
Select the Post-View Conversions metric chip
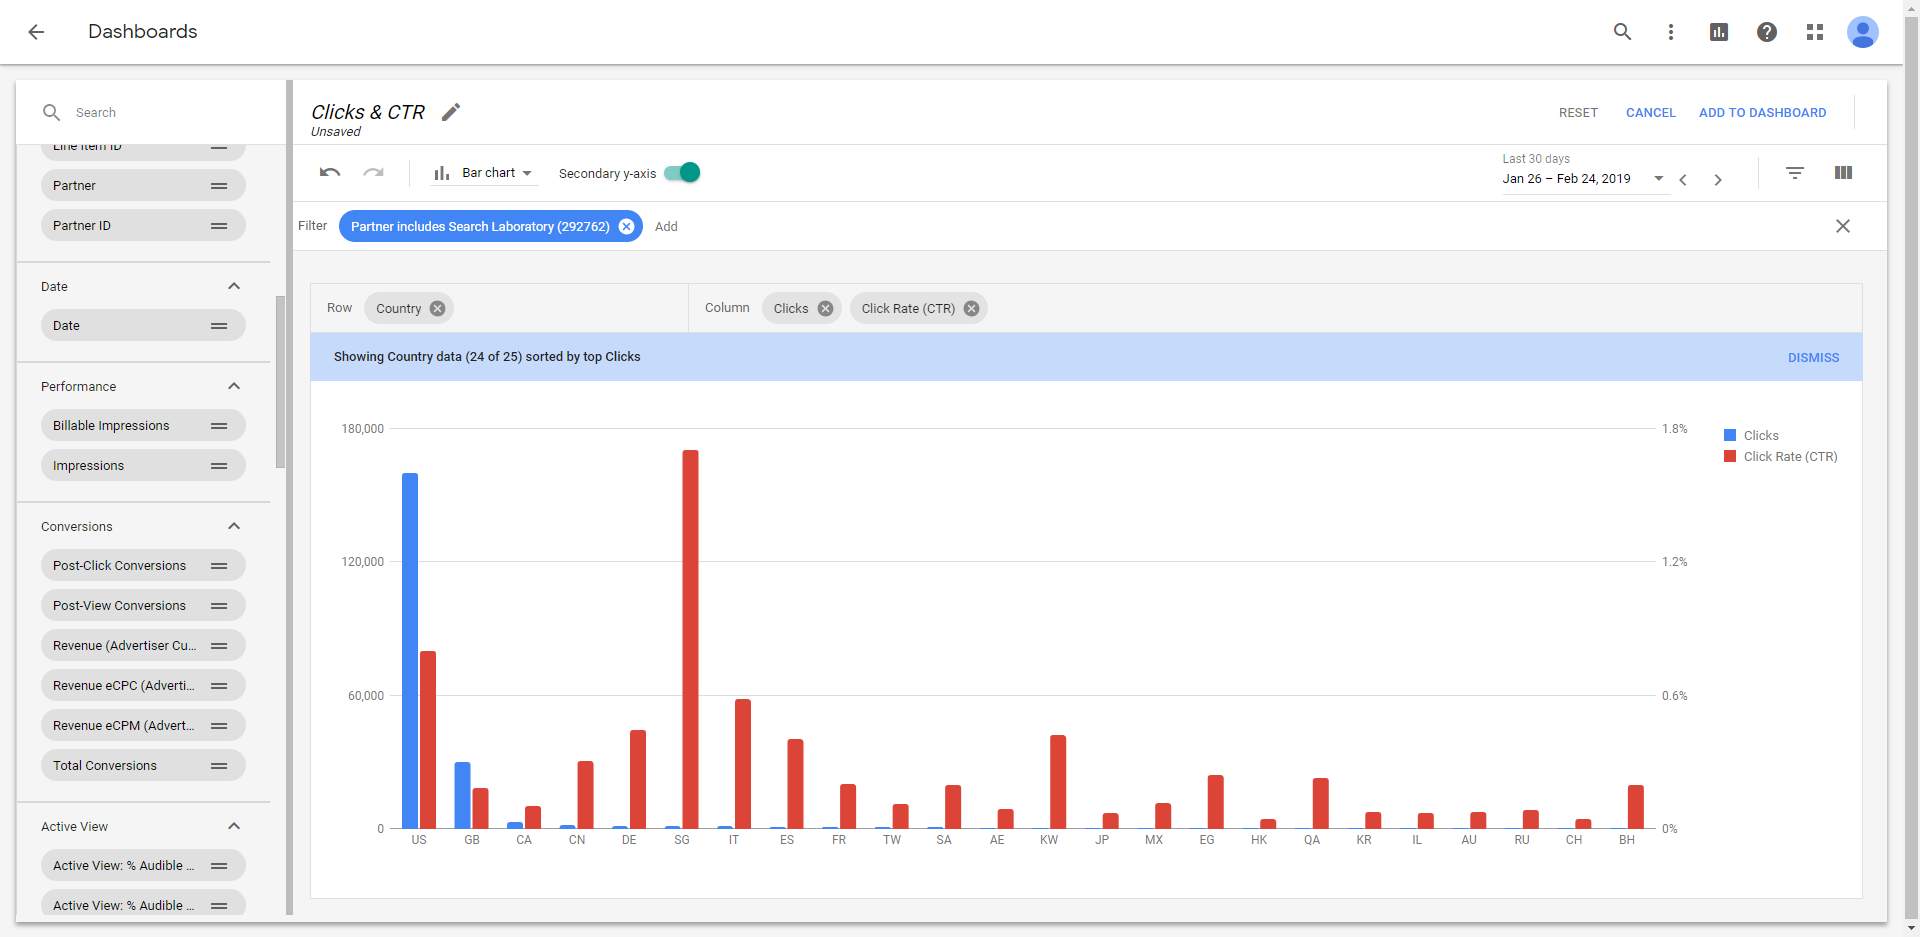pyautogui.click(x=143, y=606)
